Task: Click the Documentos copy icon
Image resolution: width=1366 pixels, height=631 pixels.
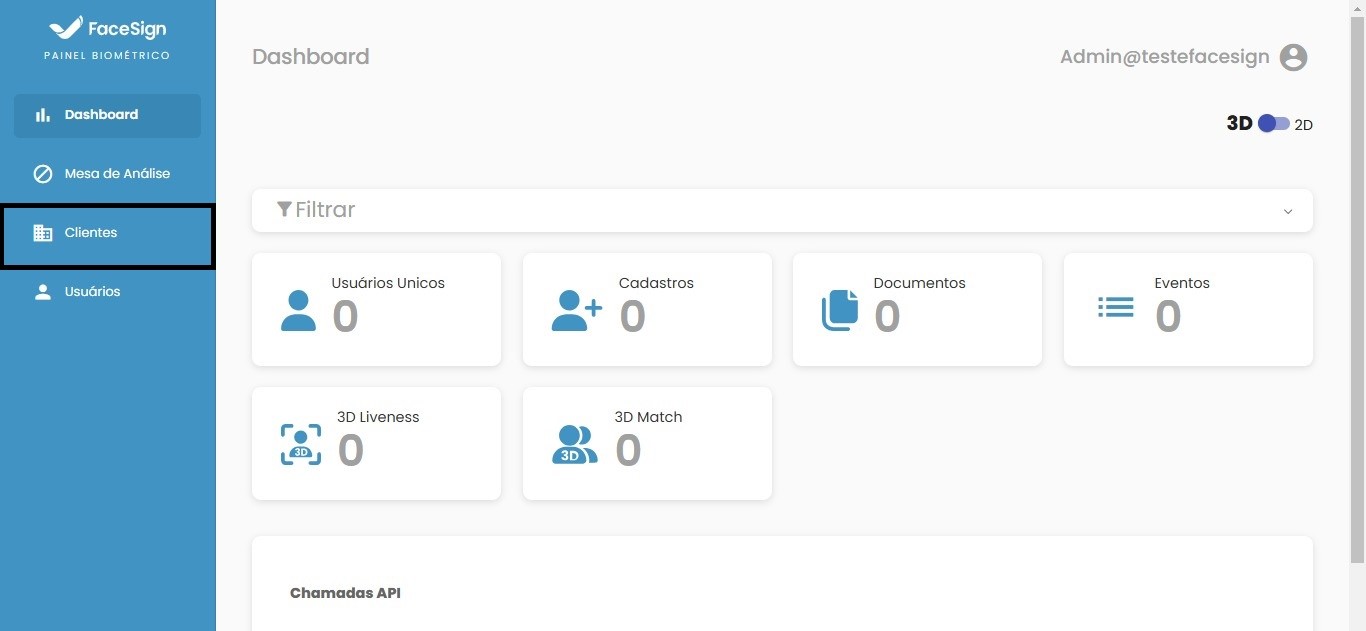Action: [x=840, y=310]
